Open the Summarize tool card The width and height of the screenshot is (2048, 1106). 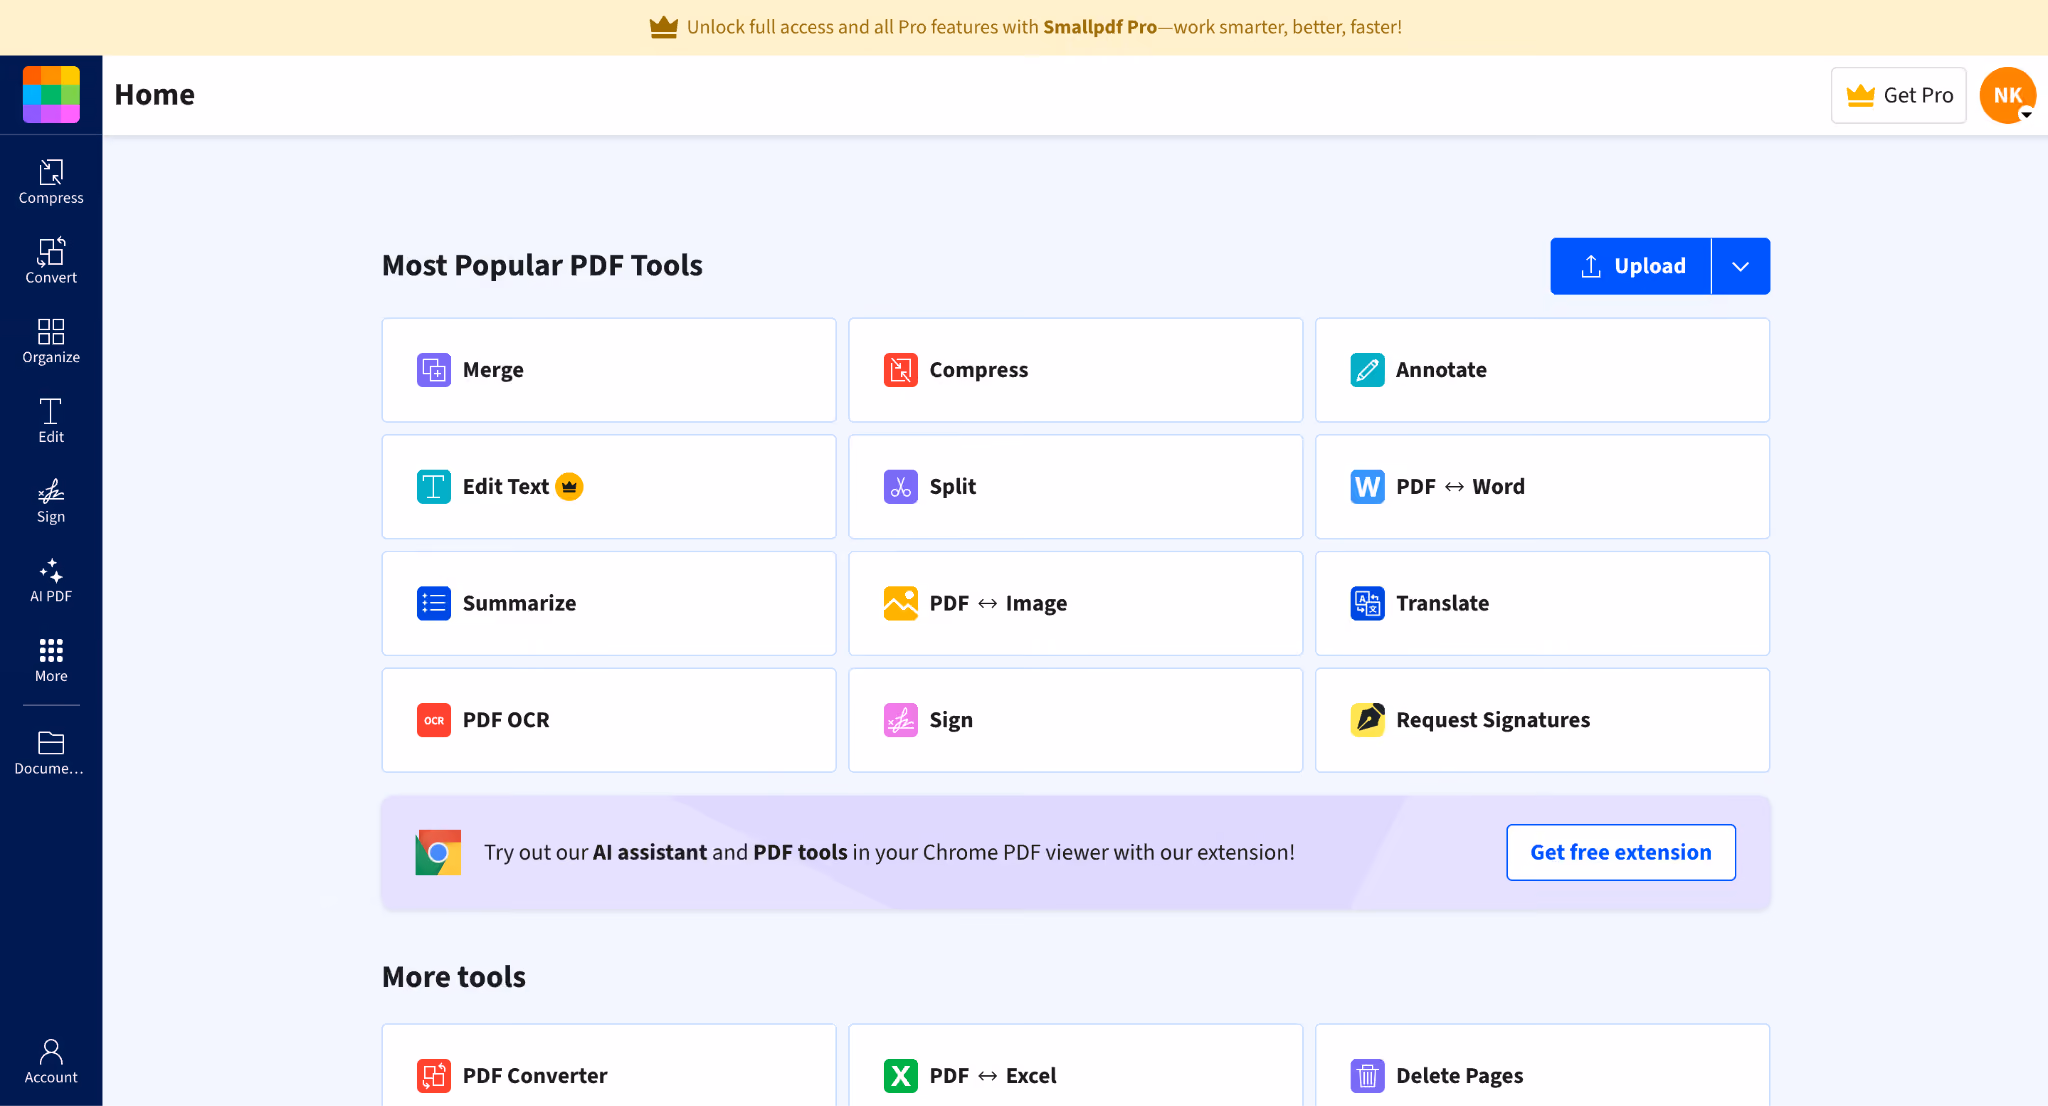[609, 604]
